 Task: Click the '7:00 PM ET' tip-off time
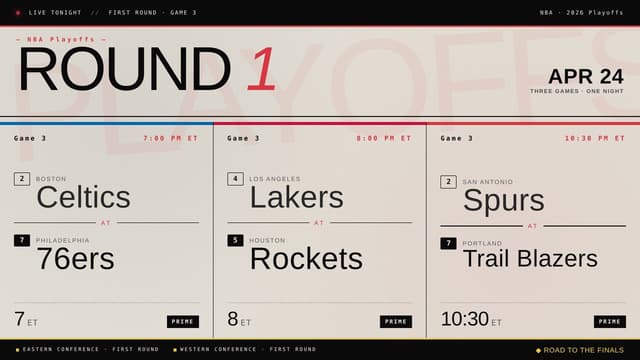[171, 138]
